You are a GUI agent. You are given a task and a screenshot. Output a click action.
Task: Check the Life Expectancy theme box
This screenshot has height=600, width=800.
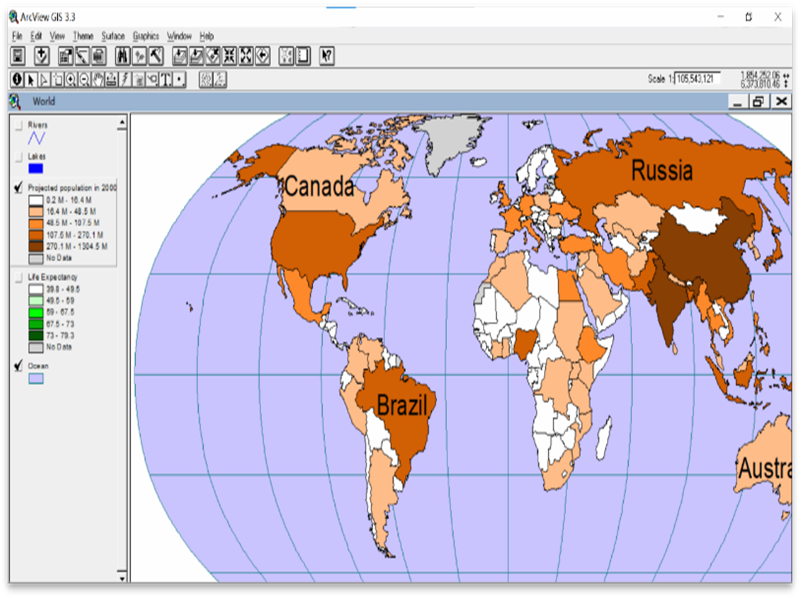point(18,276)
